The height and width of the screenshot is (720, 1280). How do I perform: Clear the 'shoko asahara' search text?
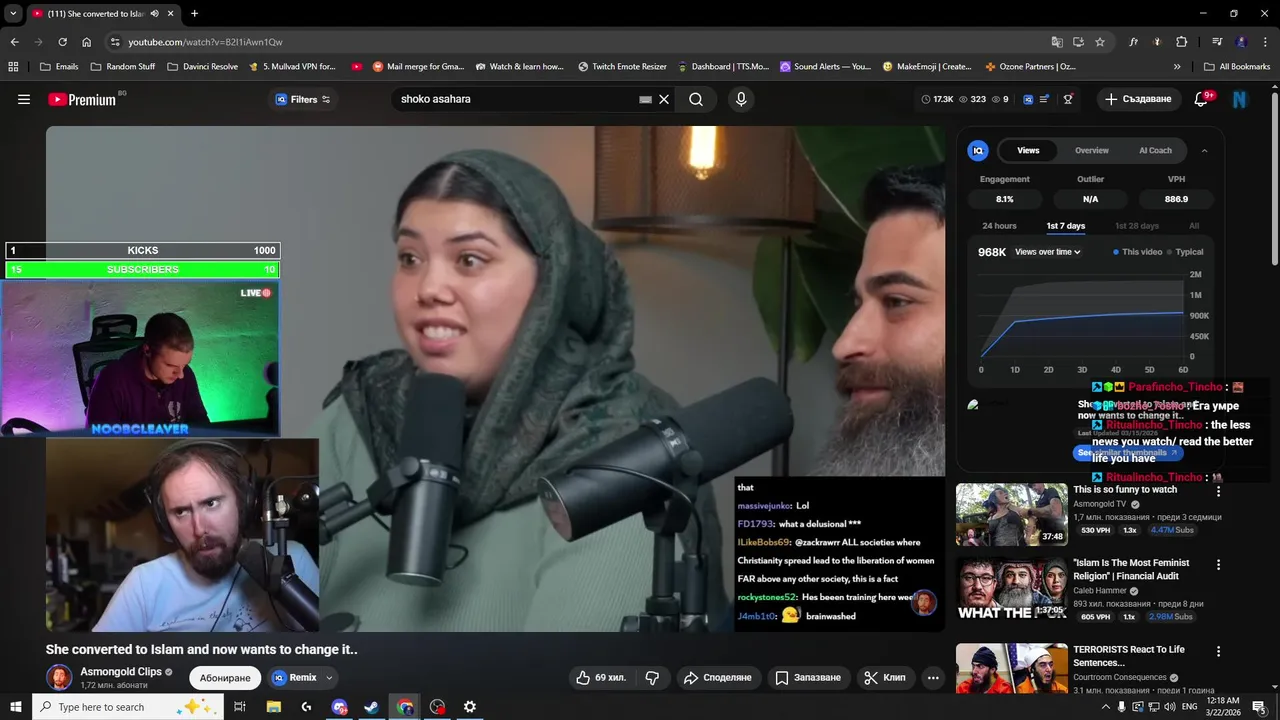663,99
